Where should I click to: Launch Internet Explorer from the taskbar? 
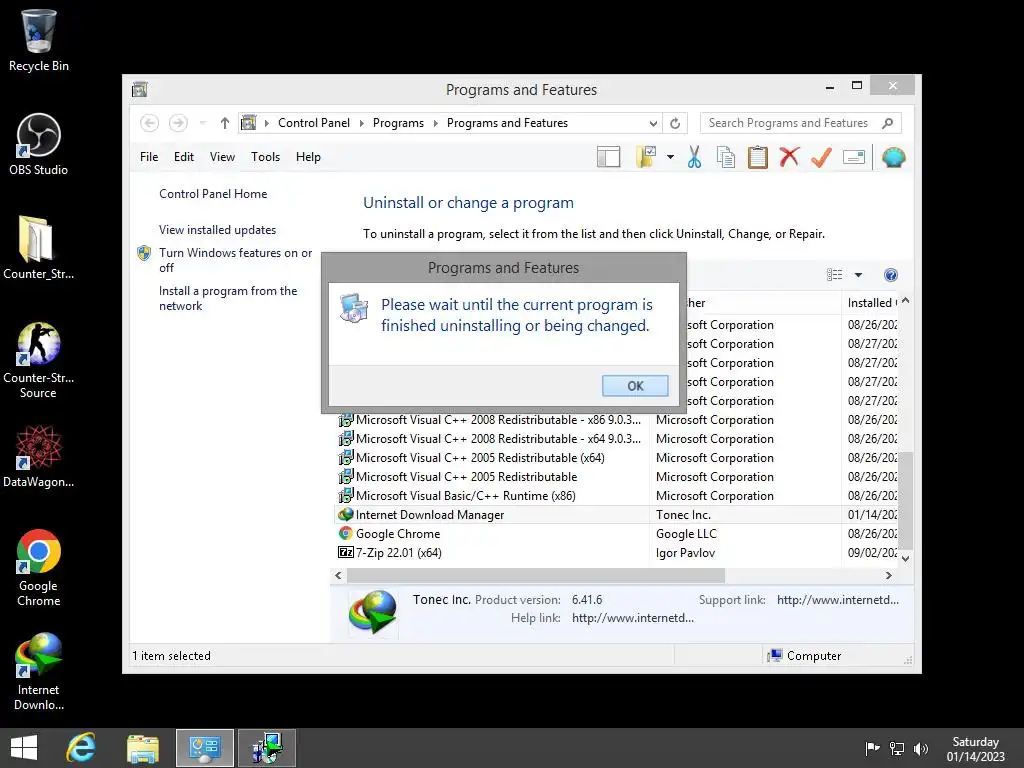coord(81,748)
